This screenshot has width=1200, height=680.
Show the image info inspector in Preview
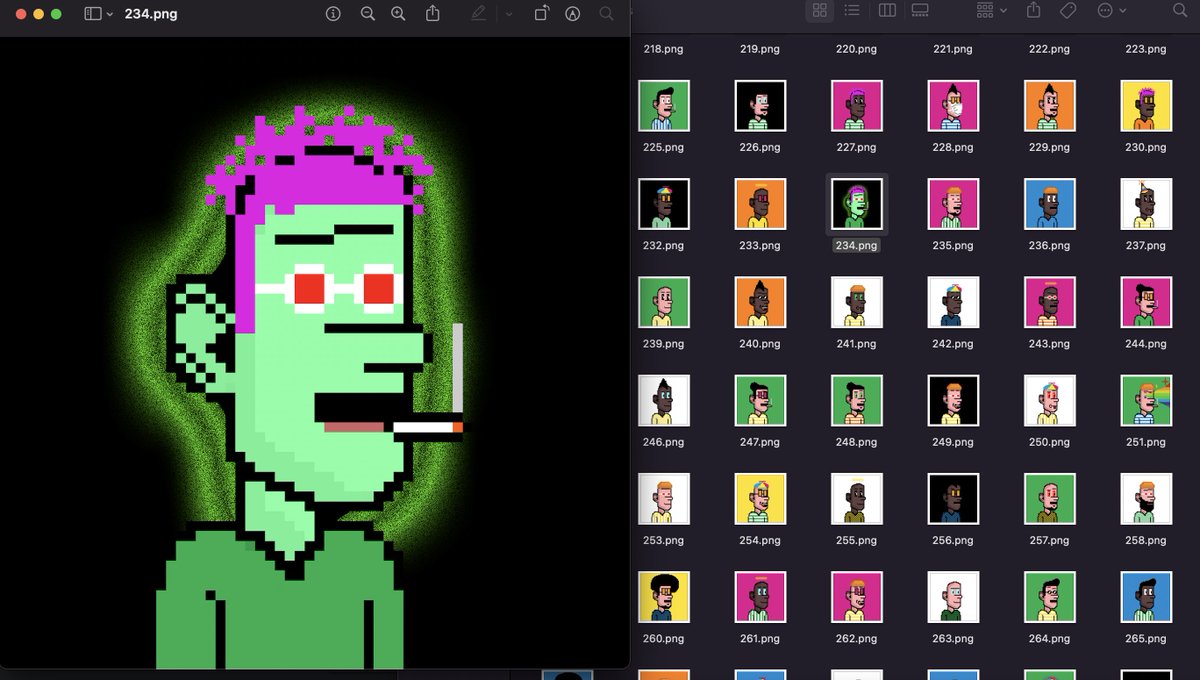(x=334, y=14)
